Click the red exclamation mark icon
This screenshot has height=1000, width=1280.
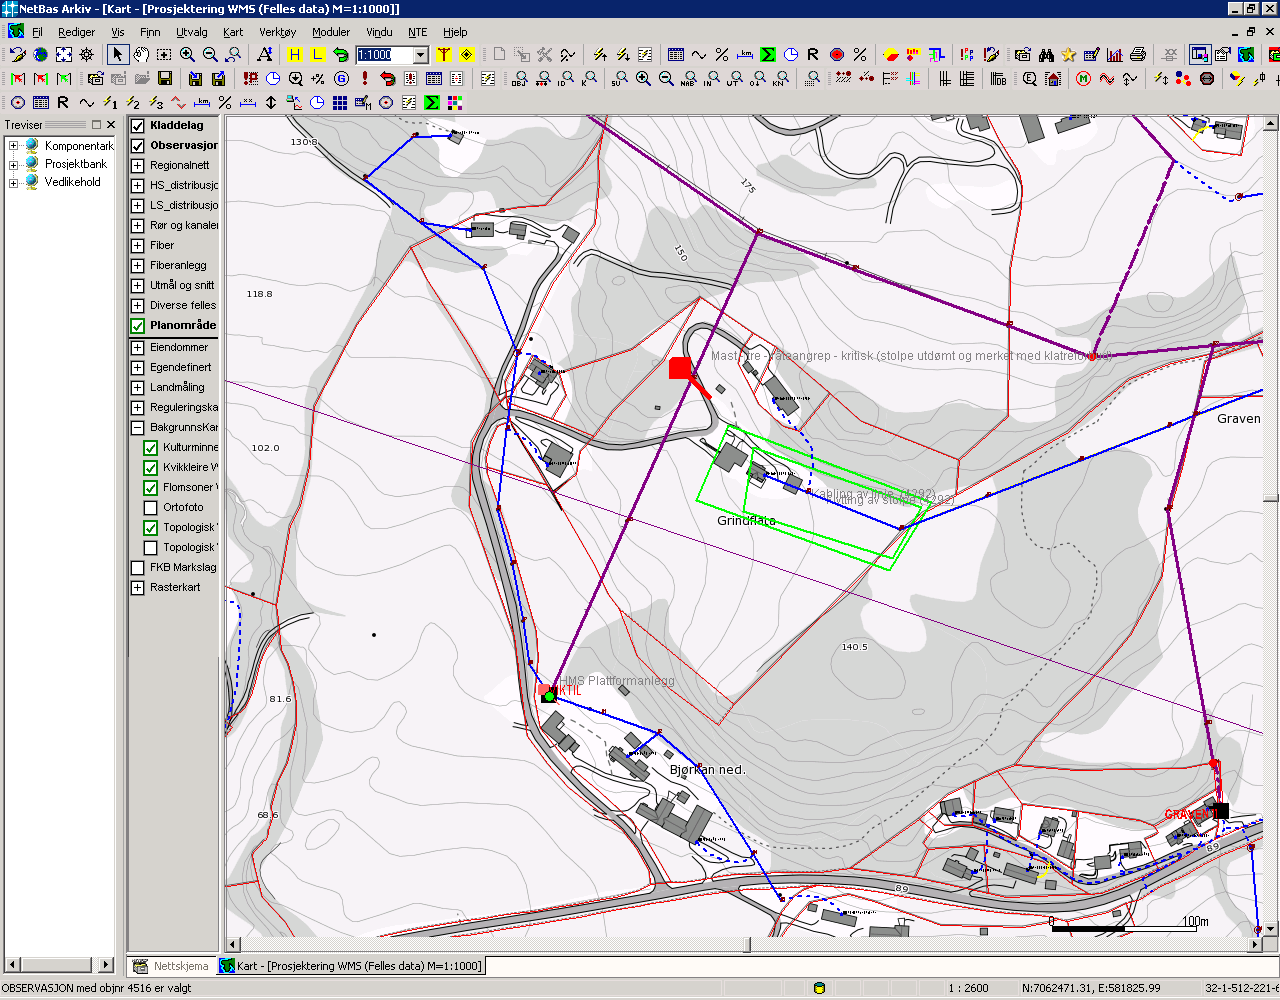[365, 78]
